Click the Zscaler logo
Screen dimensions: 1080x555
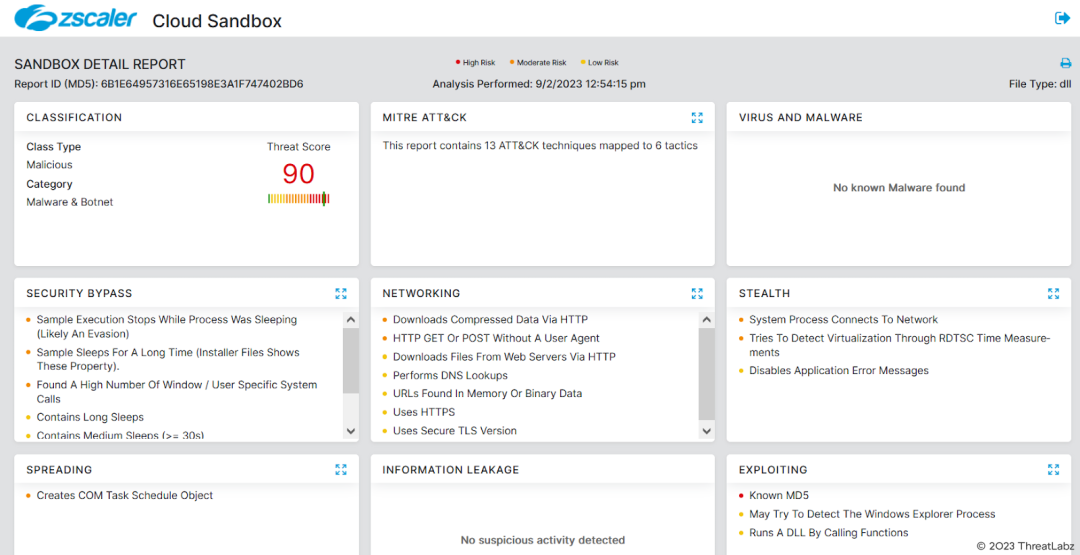point(76,19)
